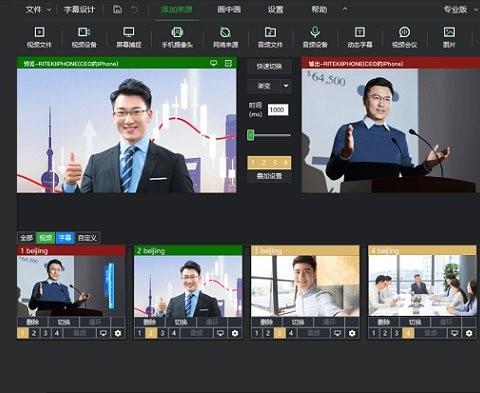Image resolution: width=480 pixels, height=393 pixels.
Task: Click the undo arrow icon in top bar
Action: [135, 9]
